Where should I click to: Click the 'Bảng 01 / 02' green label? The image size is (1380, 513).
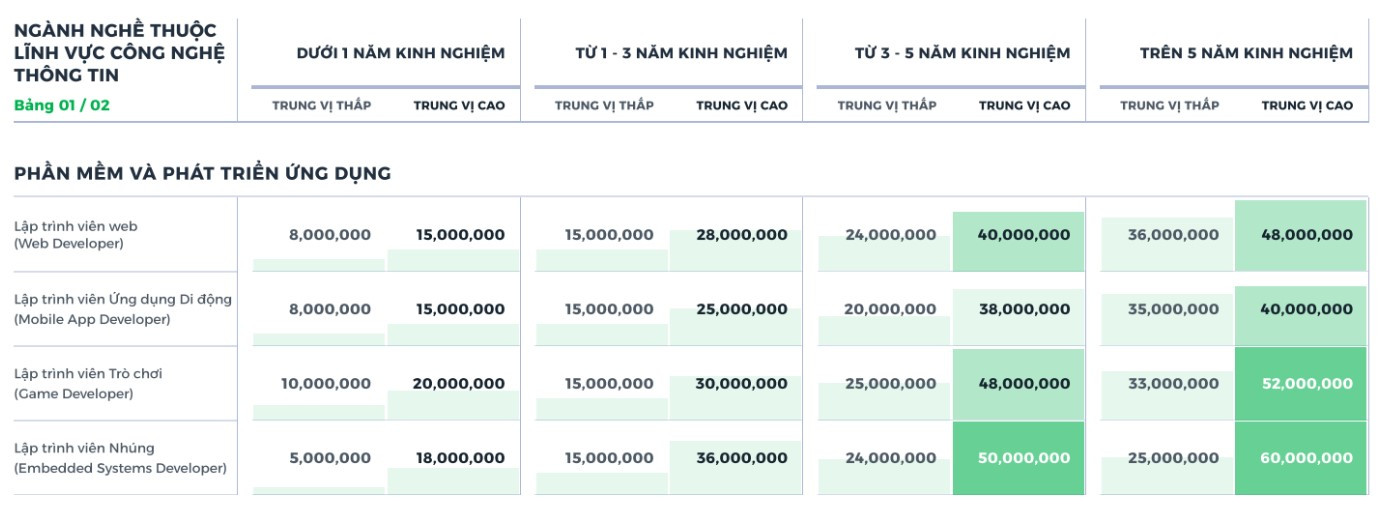pyautogui.click(x=62, y=105)
